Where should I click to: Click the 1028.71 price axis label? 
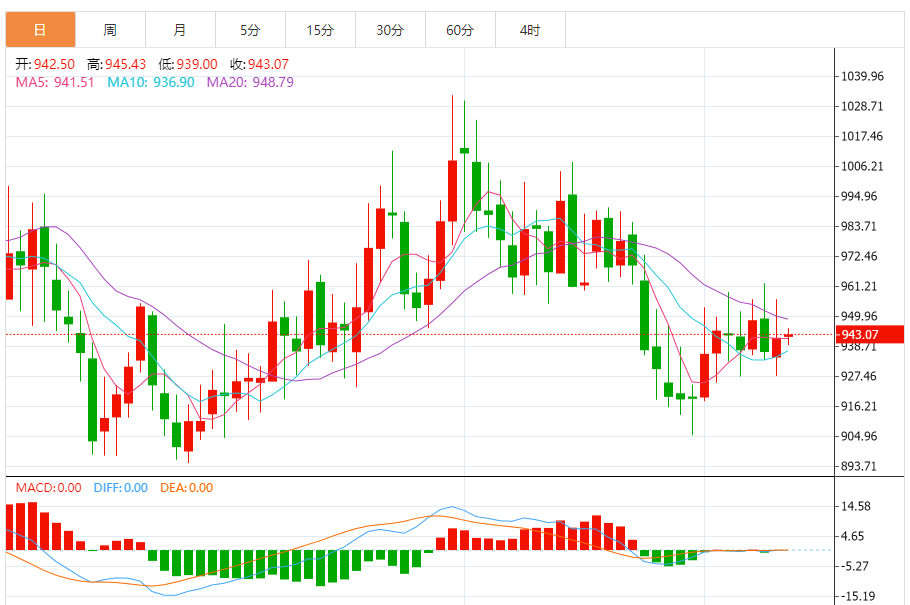click(x=862, y=106)
